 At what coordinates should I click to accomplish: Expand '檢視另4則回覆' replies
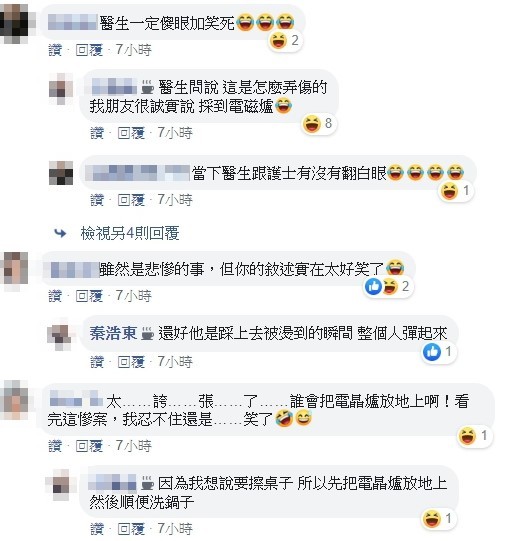click(x=130, y=234)
